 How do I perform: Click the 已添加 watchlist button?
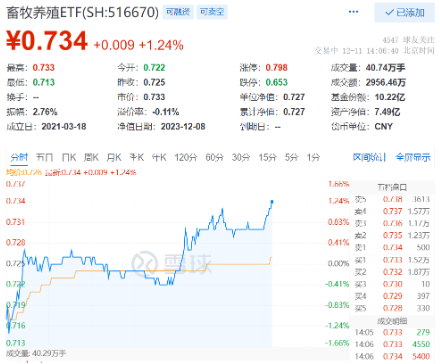coord(404,13)
